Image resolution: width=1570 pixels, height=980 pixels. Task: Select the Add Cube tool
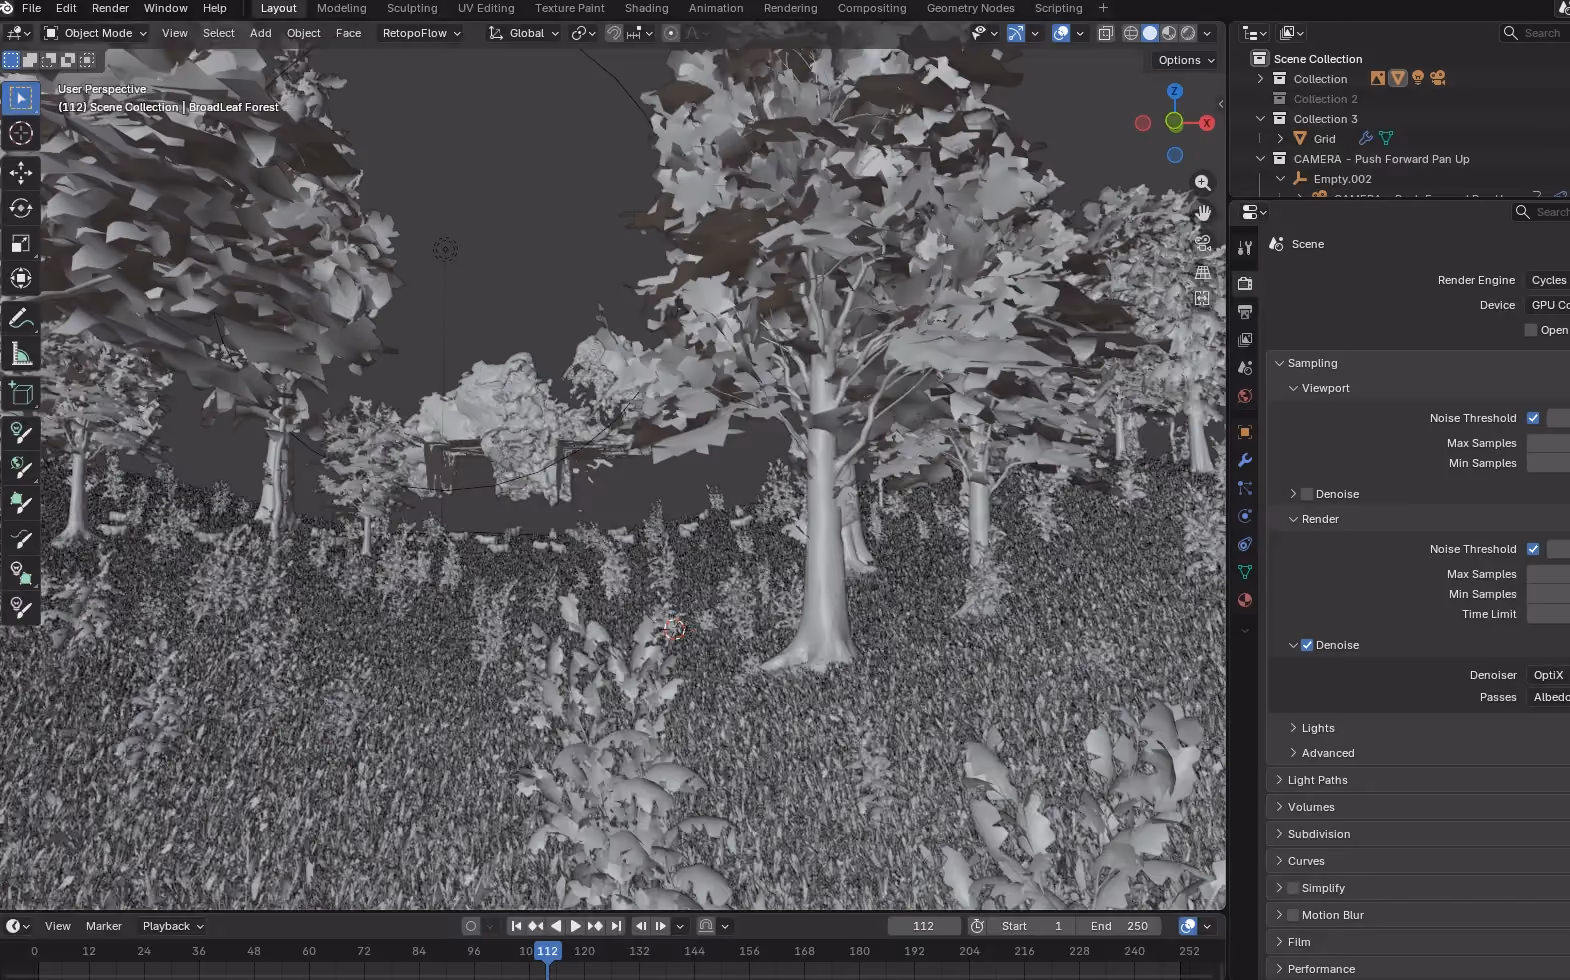point(21,393)
